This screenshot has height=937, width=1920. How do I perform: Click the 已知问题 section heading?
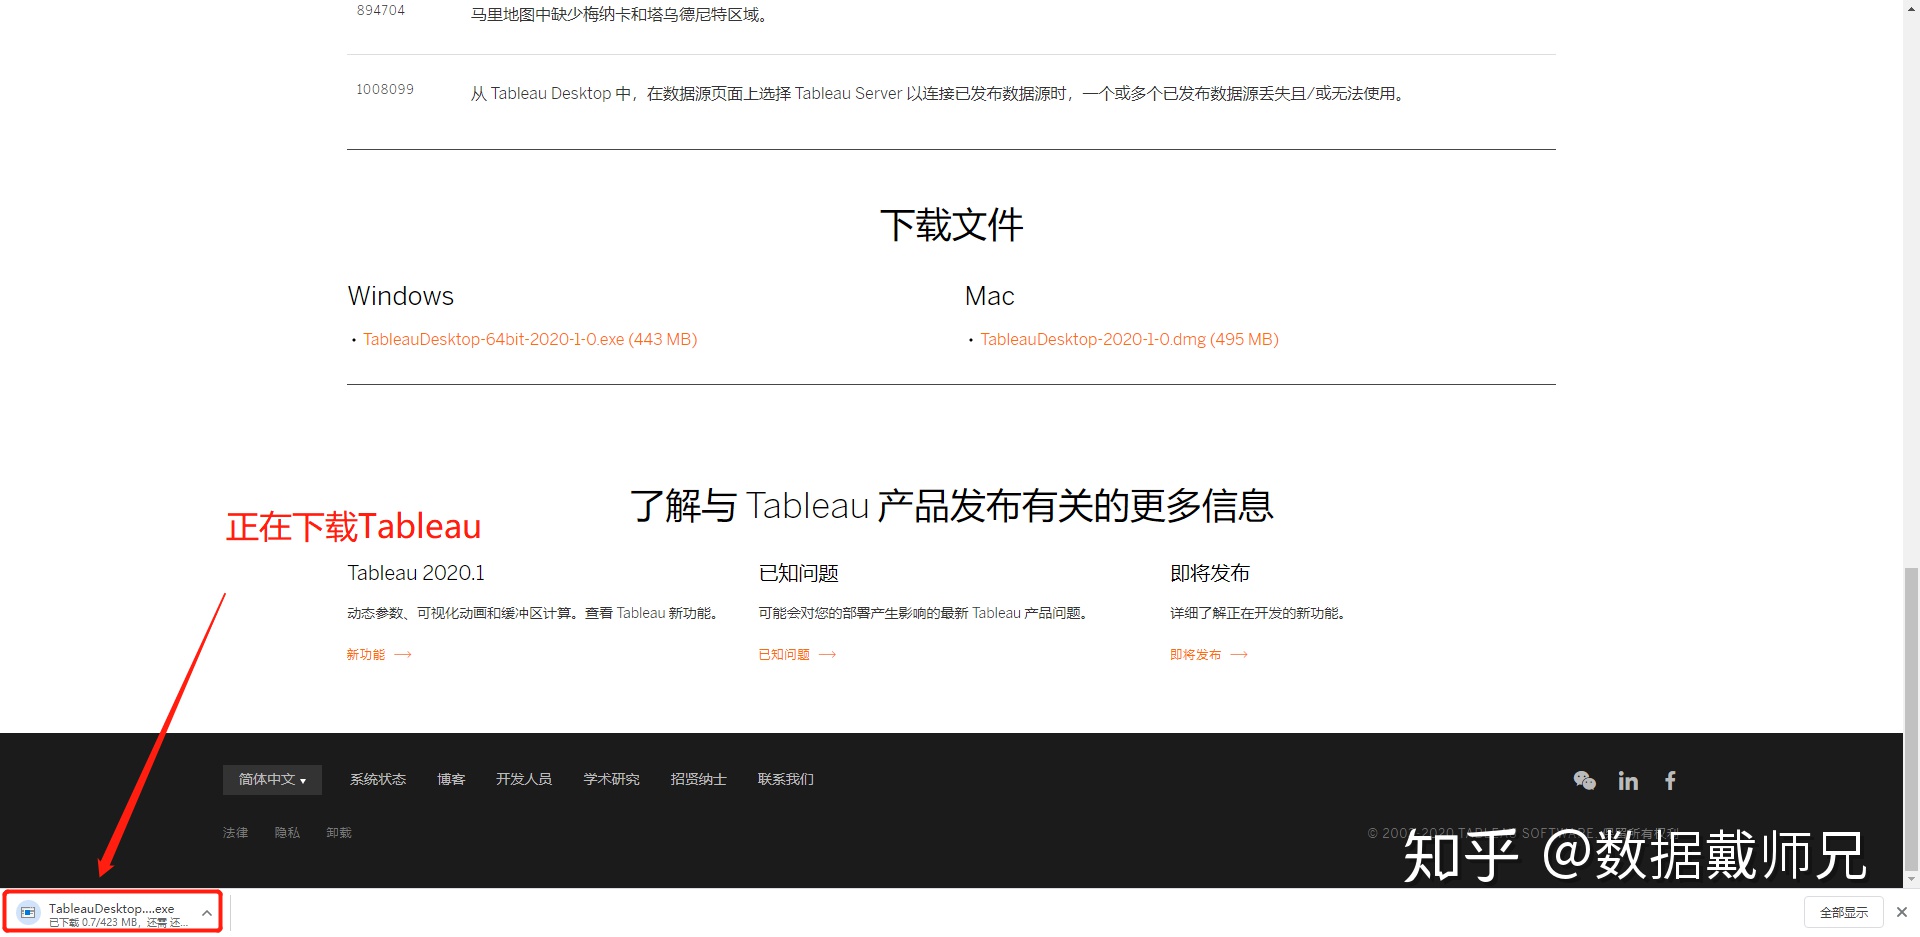pyautogui.click(x=798, y=573)
